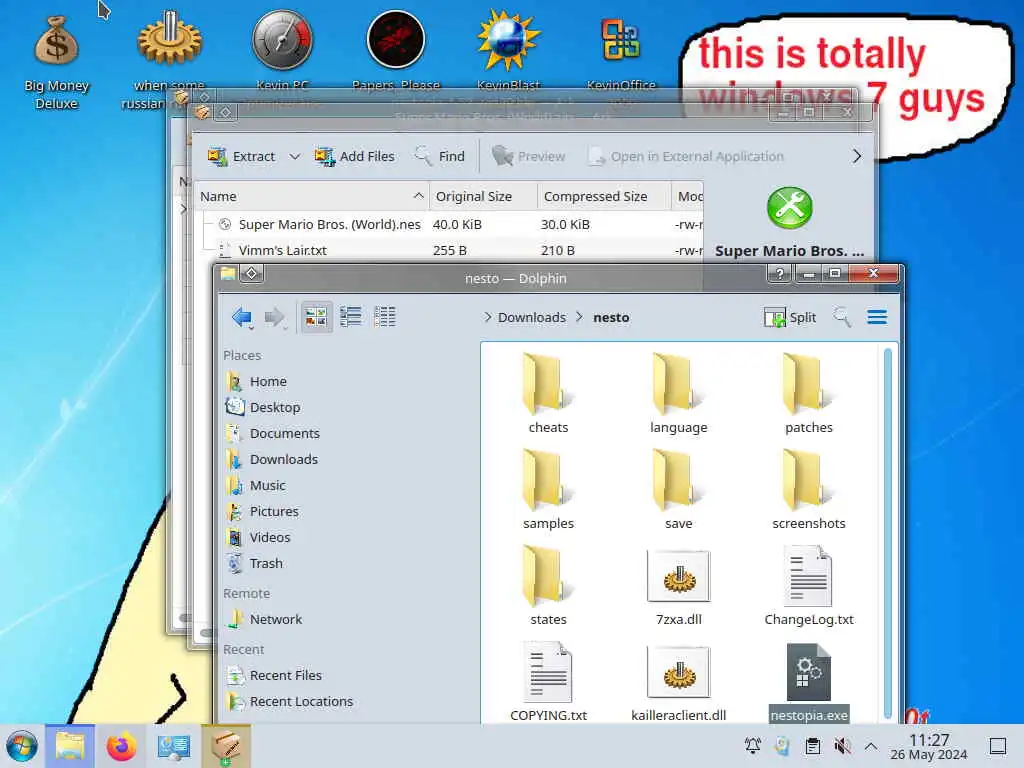Screen dimensions: 1024x768
Task: Sort archive list by Name column
Action: click(x=312, y=196)
